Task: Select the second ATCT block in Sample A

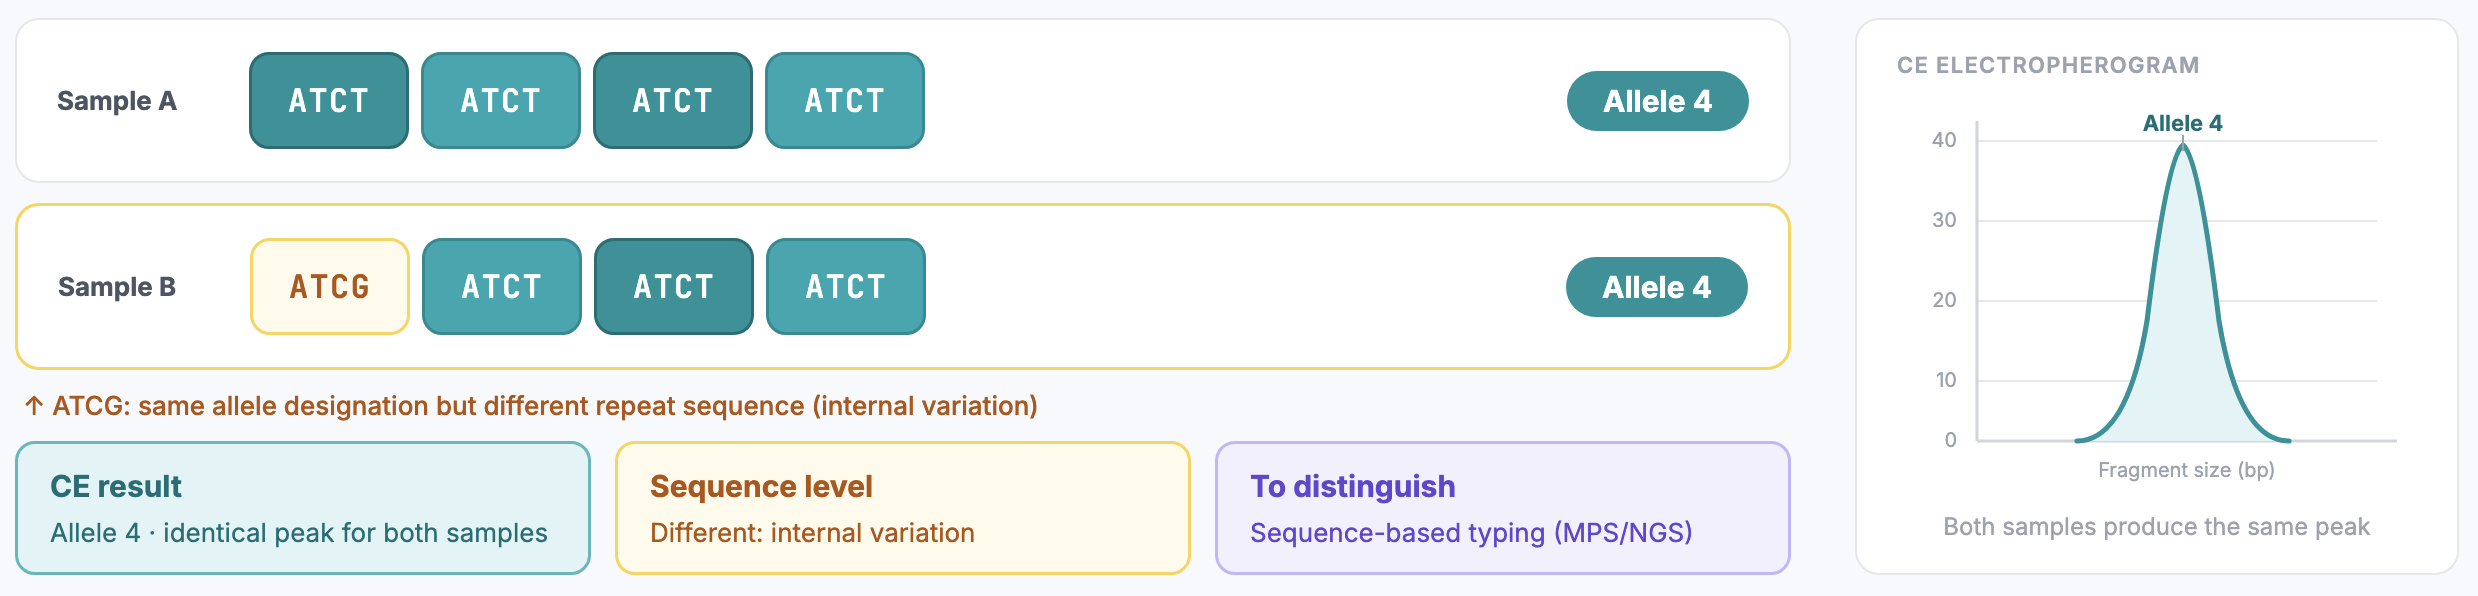Action: pos(501,101)
